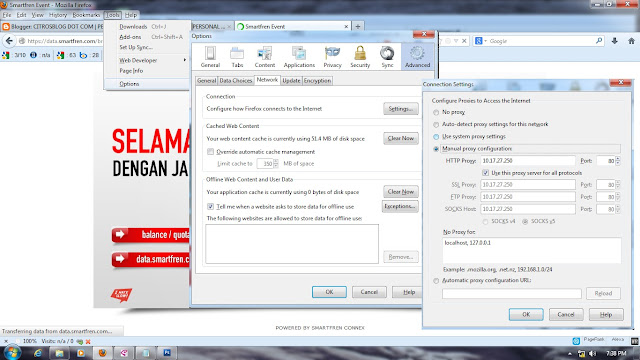The height and width of the screenshot is (360, 640).
Task: Adjust the Limit cache to spinner
Action: pyautogui.click(x=276, y=164)
